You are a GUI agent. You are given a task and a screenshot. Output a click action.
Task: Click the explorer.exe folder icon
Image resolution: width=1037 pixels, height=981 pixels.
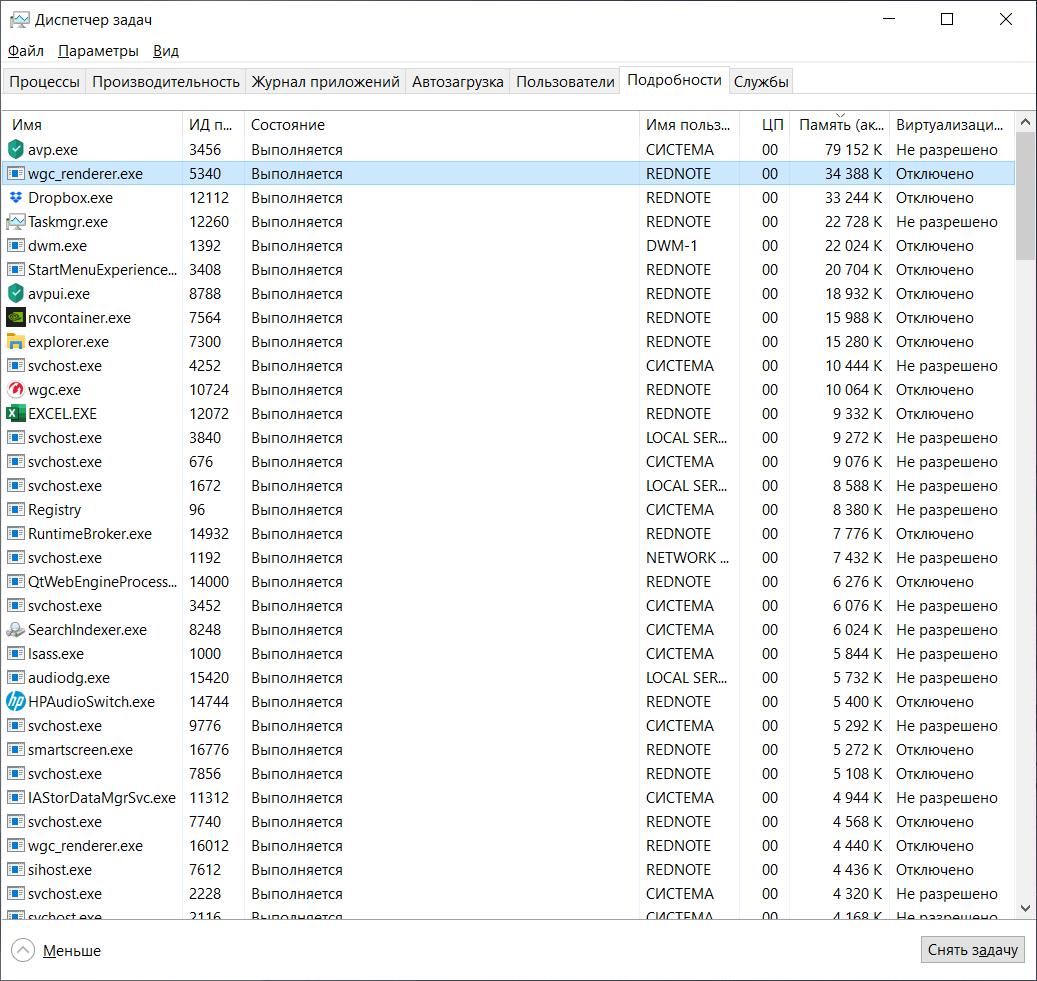tap(16, 341)
